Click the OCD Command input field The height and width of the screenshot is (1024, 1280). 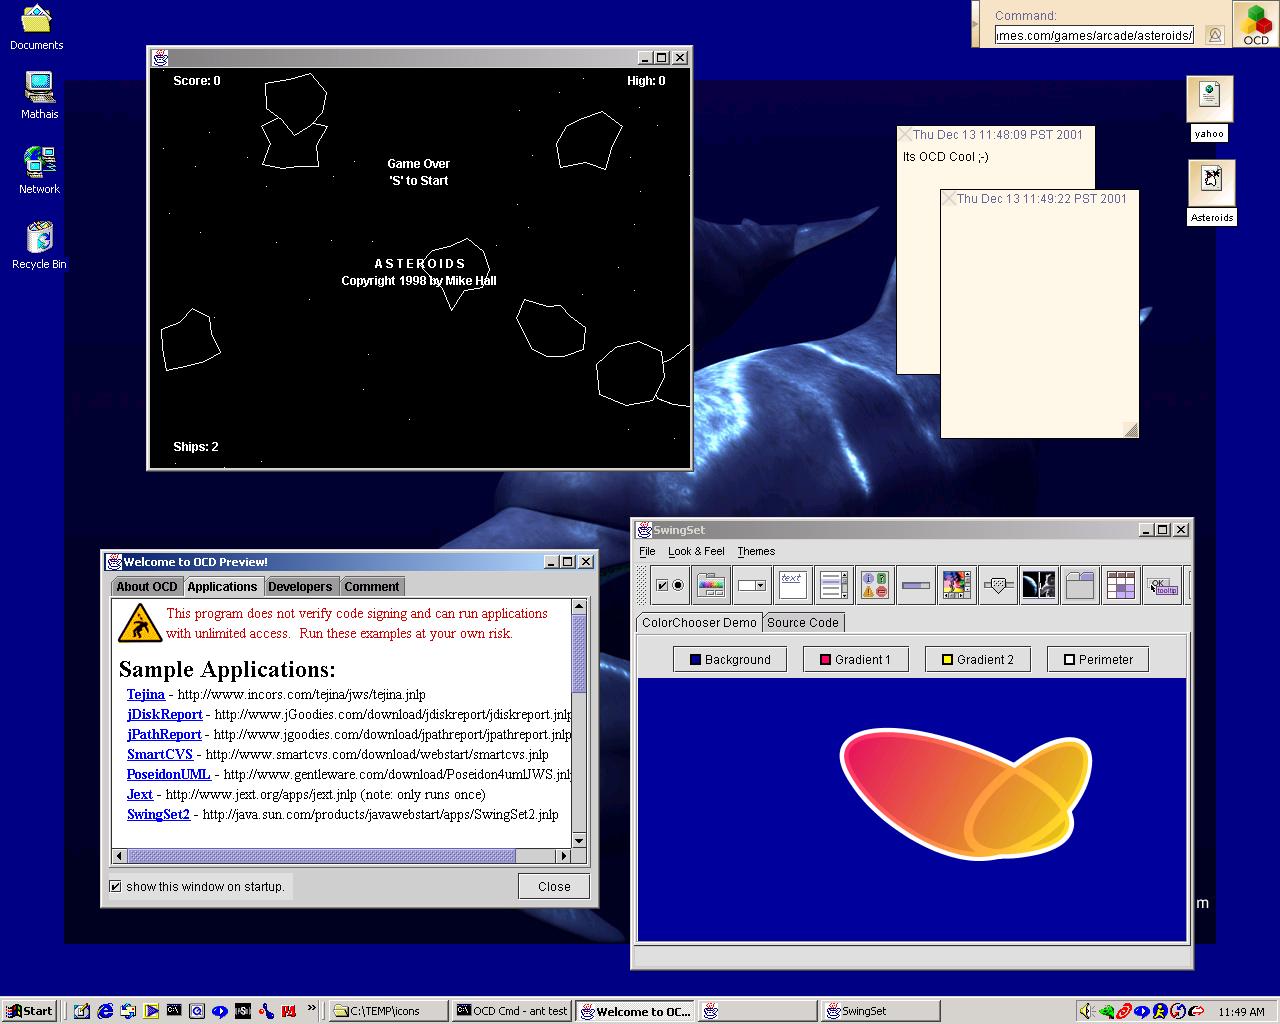coord(1094,35)
